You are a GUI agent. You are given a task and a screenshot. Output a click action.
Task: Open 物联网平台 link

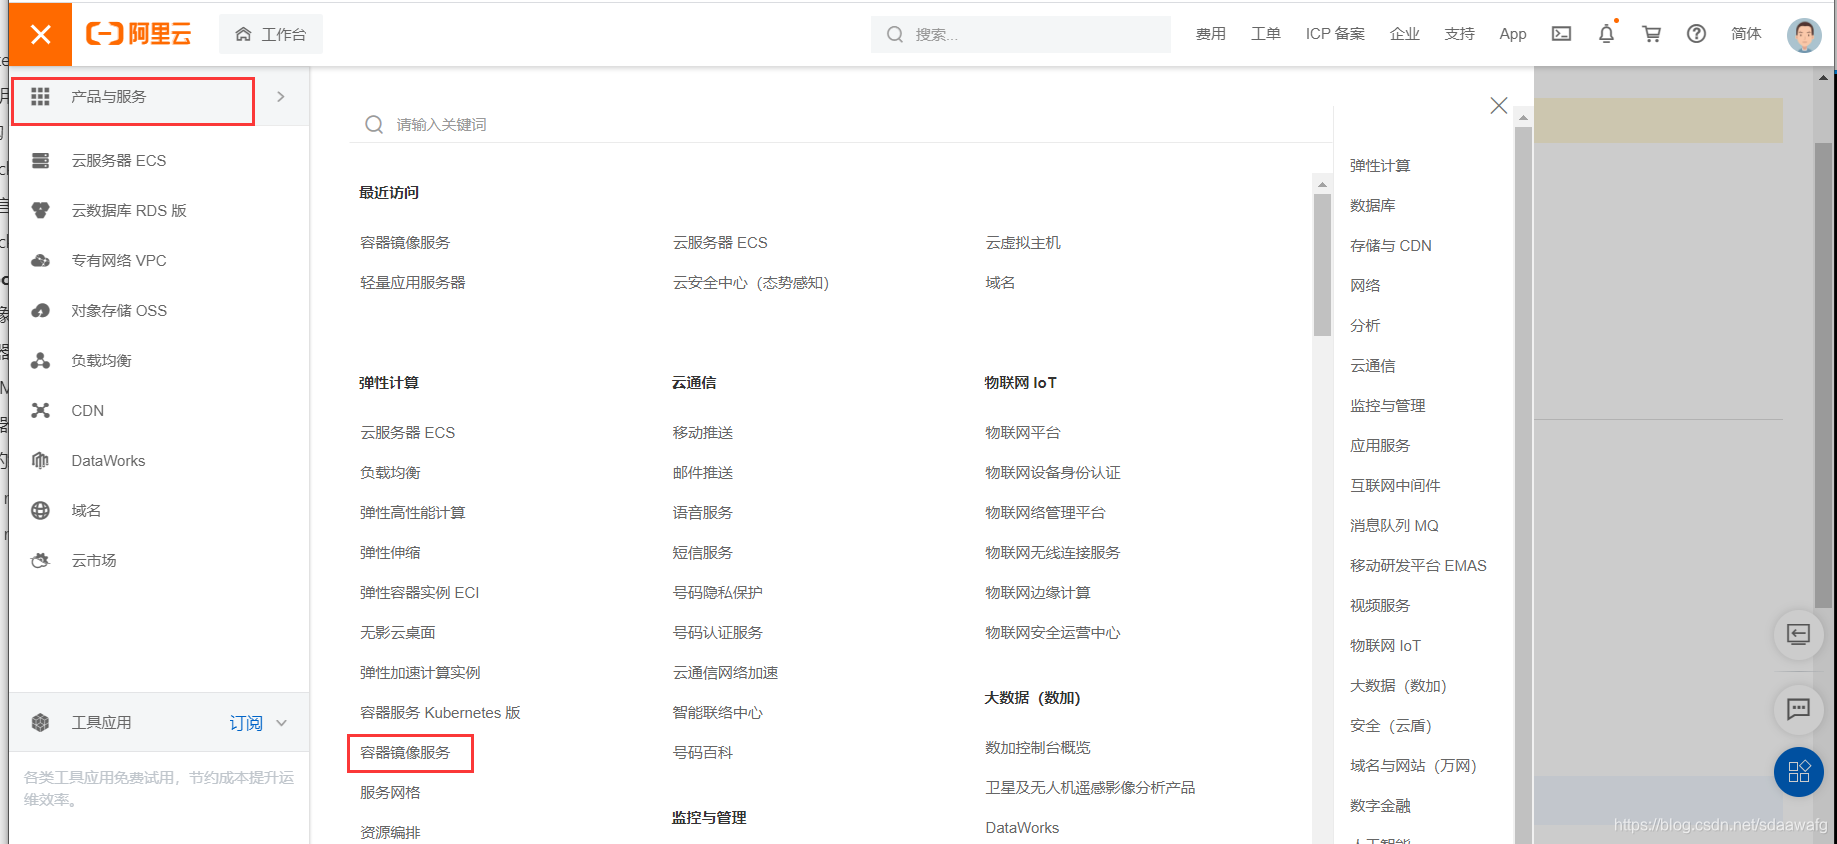(x=1023, y=432)
